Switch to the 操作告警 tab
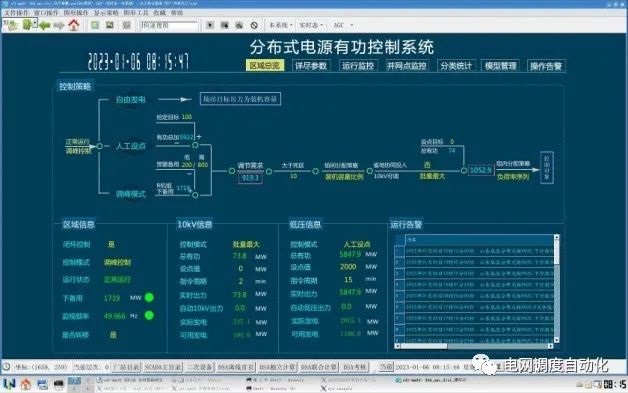This screenshot has height=393, width=628. (x=546, y=66)
